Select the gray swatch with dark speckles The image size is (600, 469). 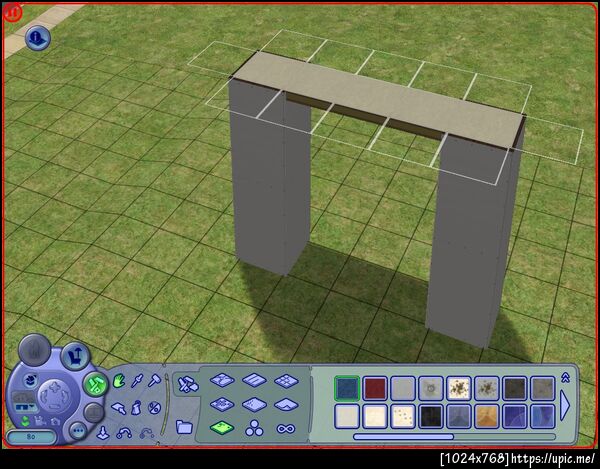tap(487, 388)
